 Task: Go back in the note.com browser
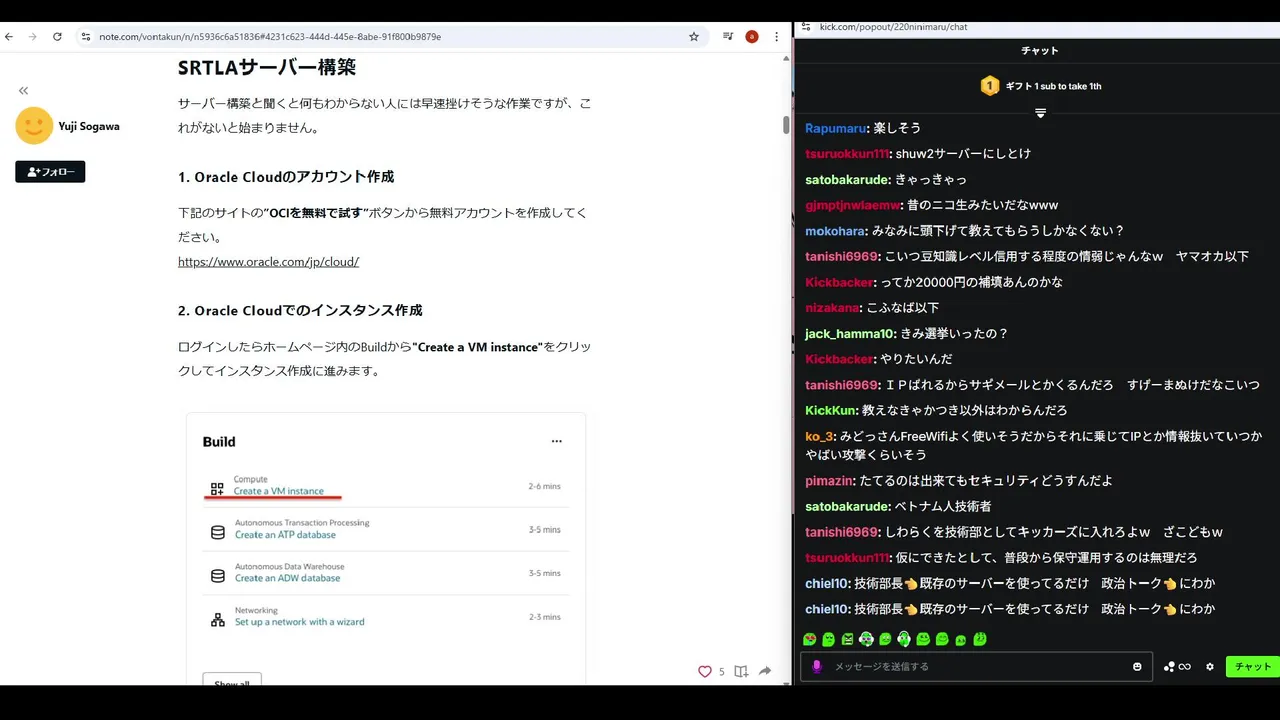coord(9,37)
